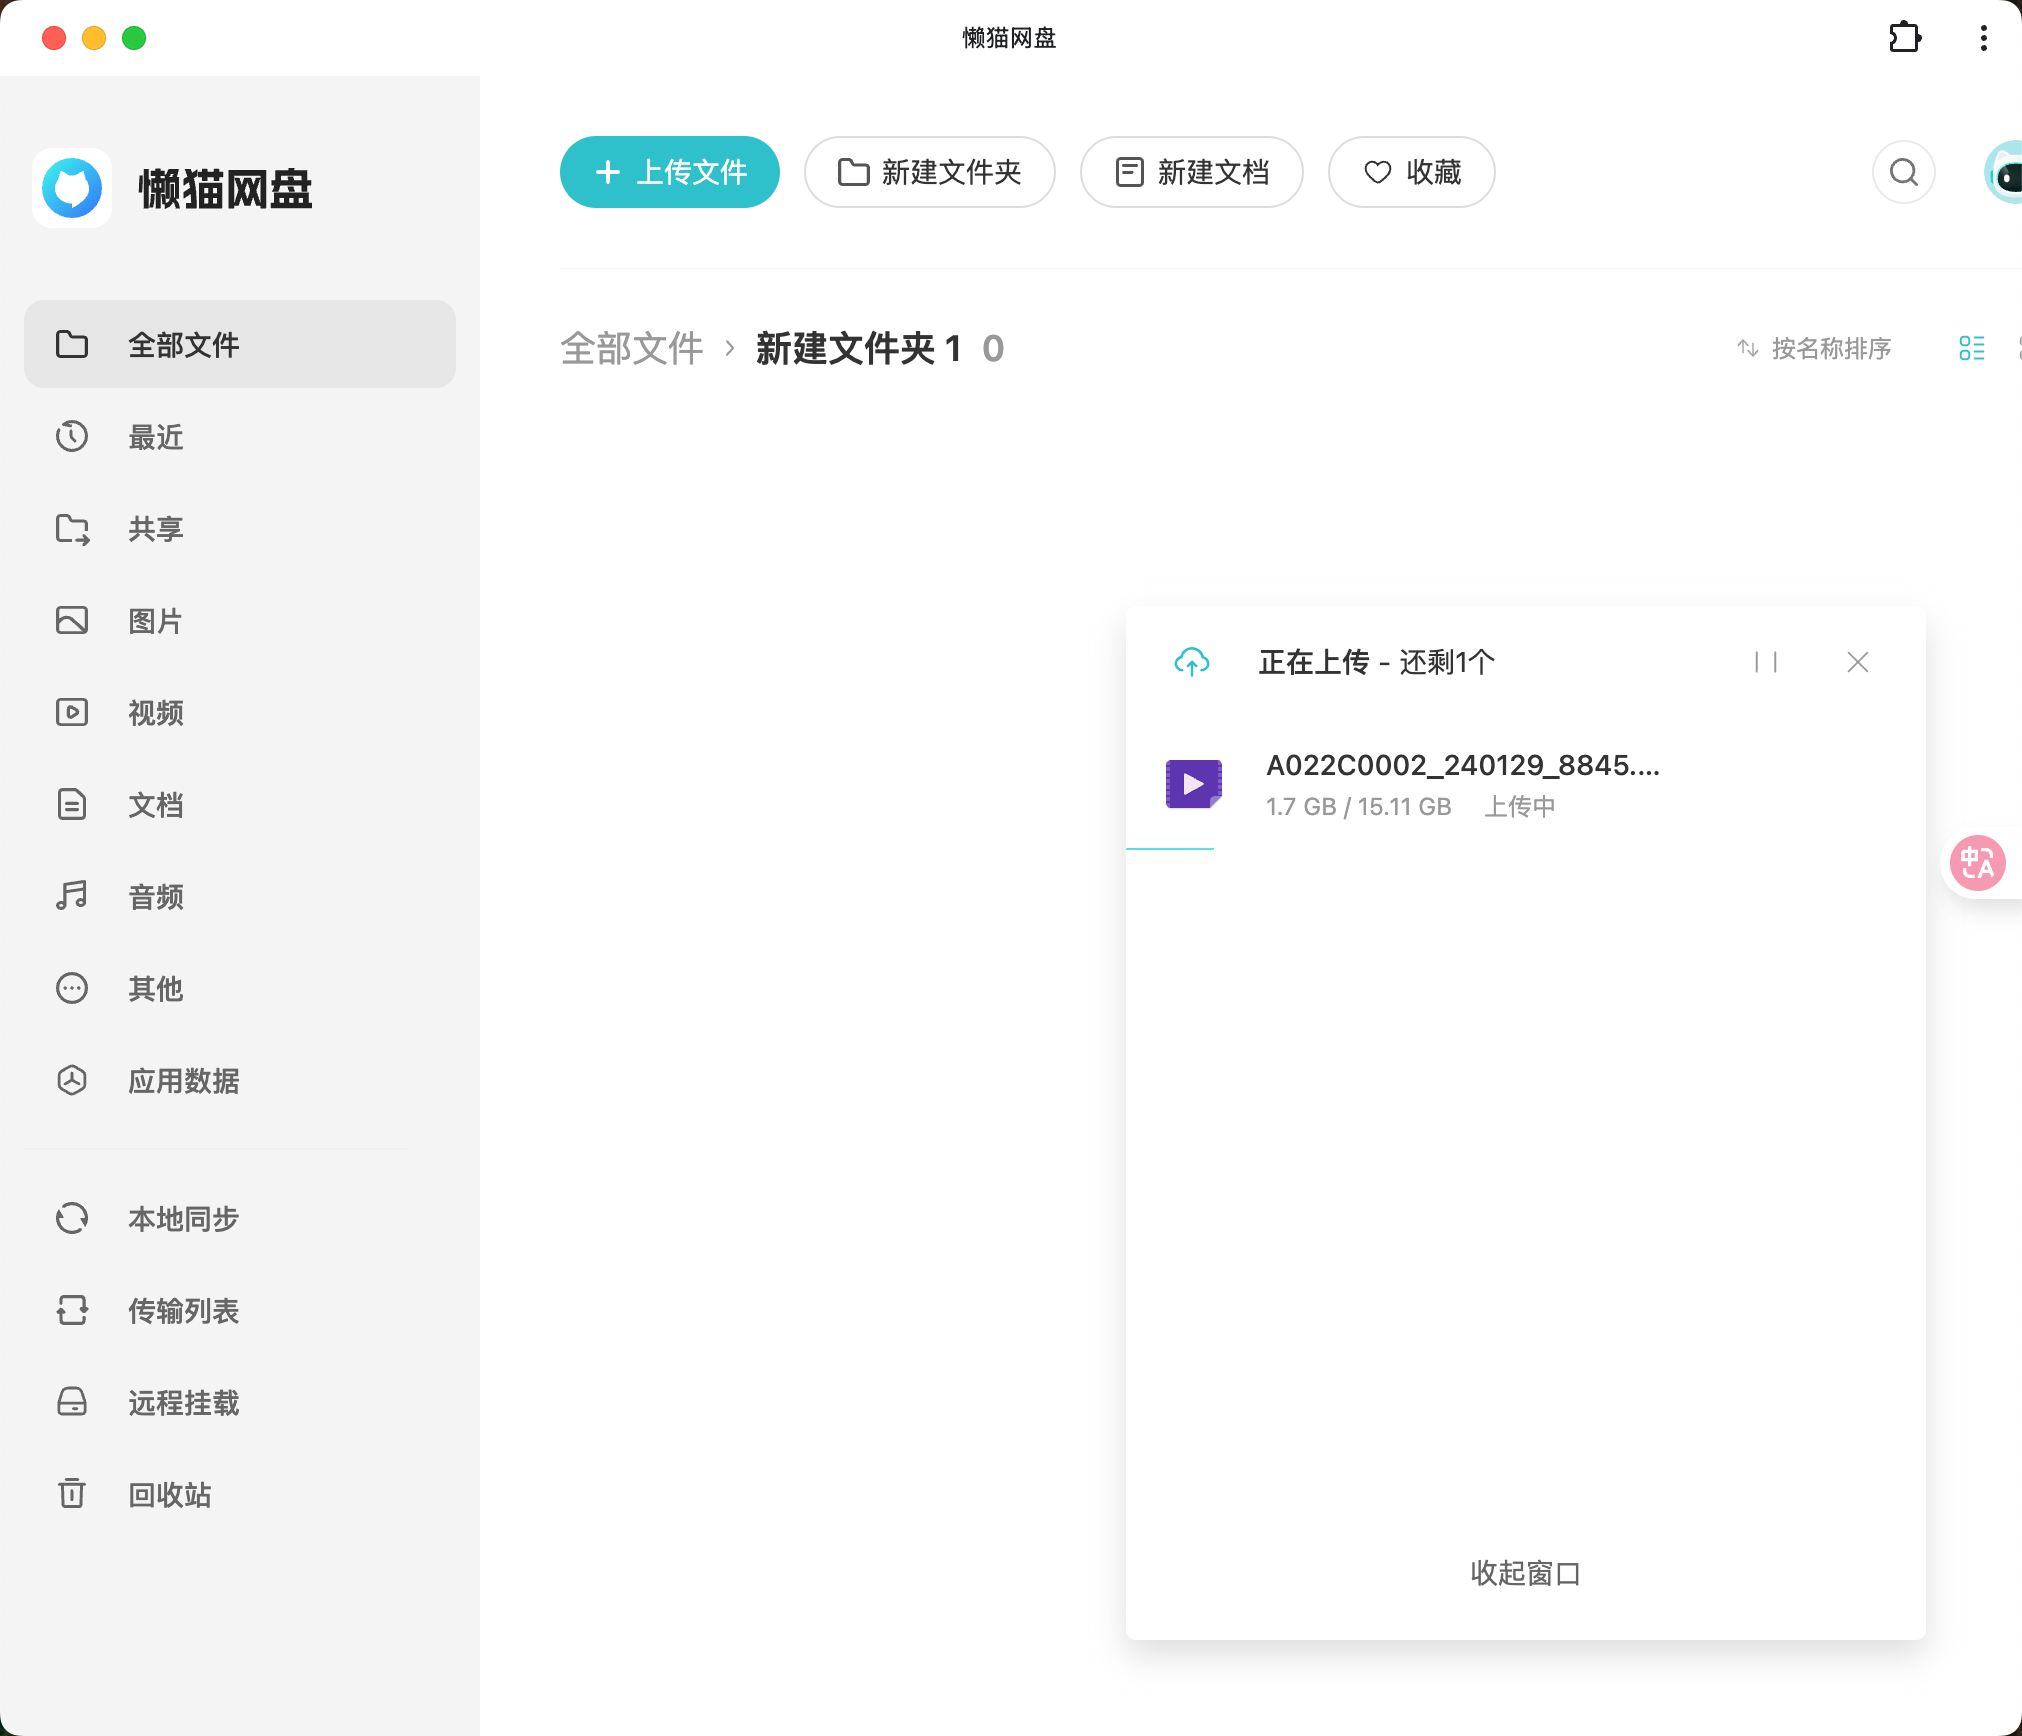The width and height of the screenshot is (2022, 1736).
Task: Click the pink translate floating icon
Action: (x=1977, y=863)
